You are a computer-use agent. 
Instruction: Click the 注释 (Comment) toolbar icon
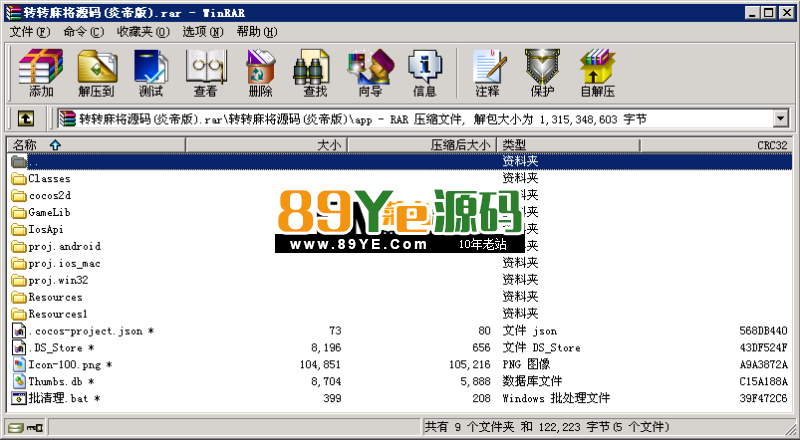click(487, 72)
